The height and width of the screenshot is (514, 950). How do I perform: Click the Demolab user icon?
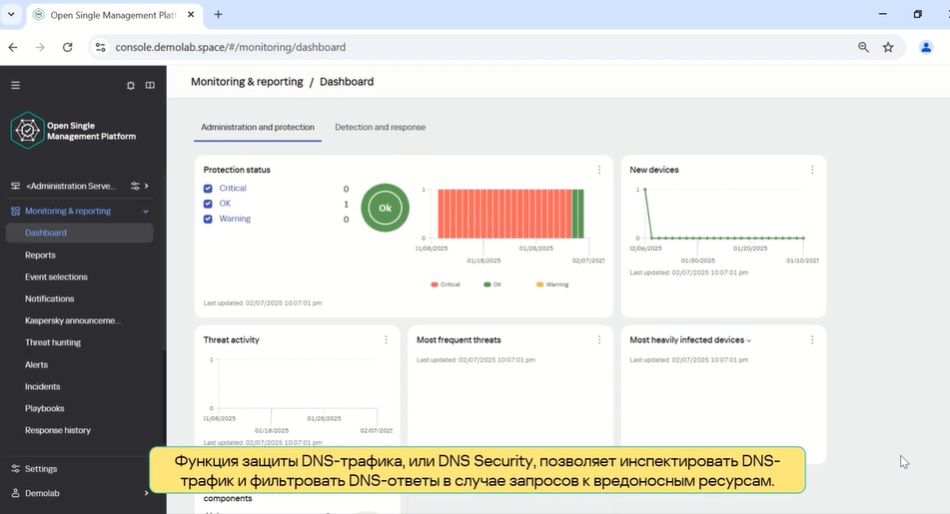[x=16, y=493]
